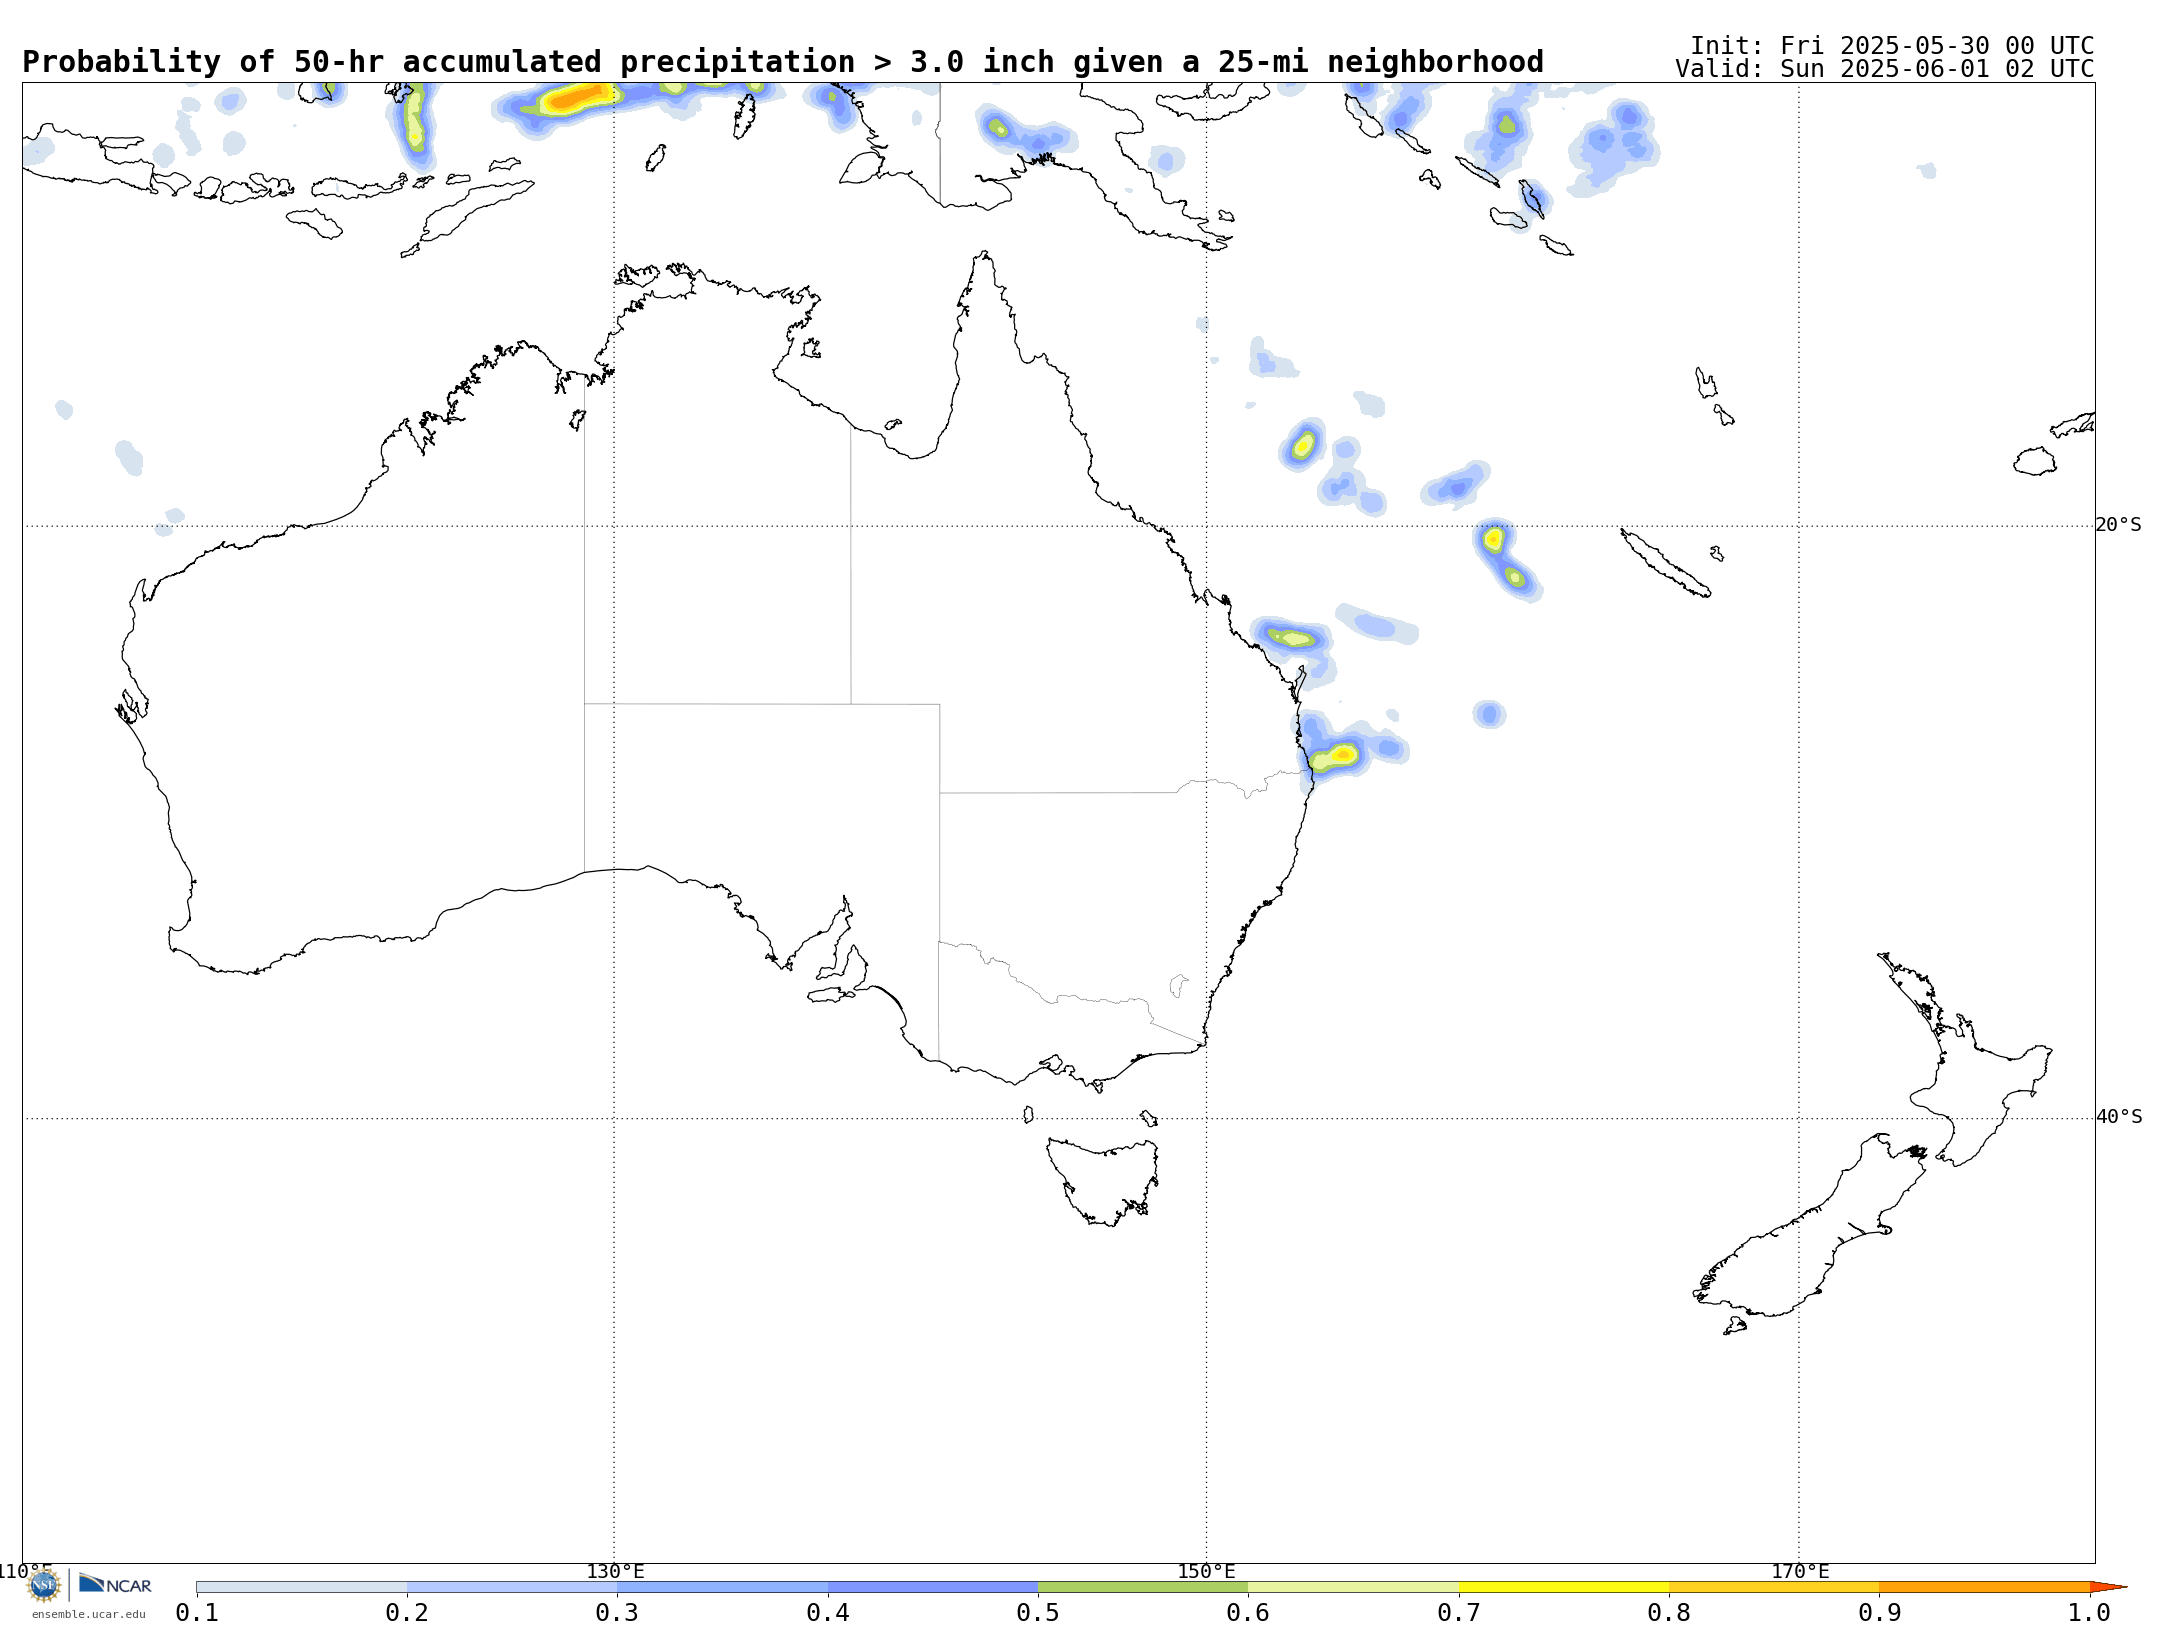Click the plot title about 50-hr precipitation
Viewport: 2160px width, 1626px height.
tap(783, 62)
